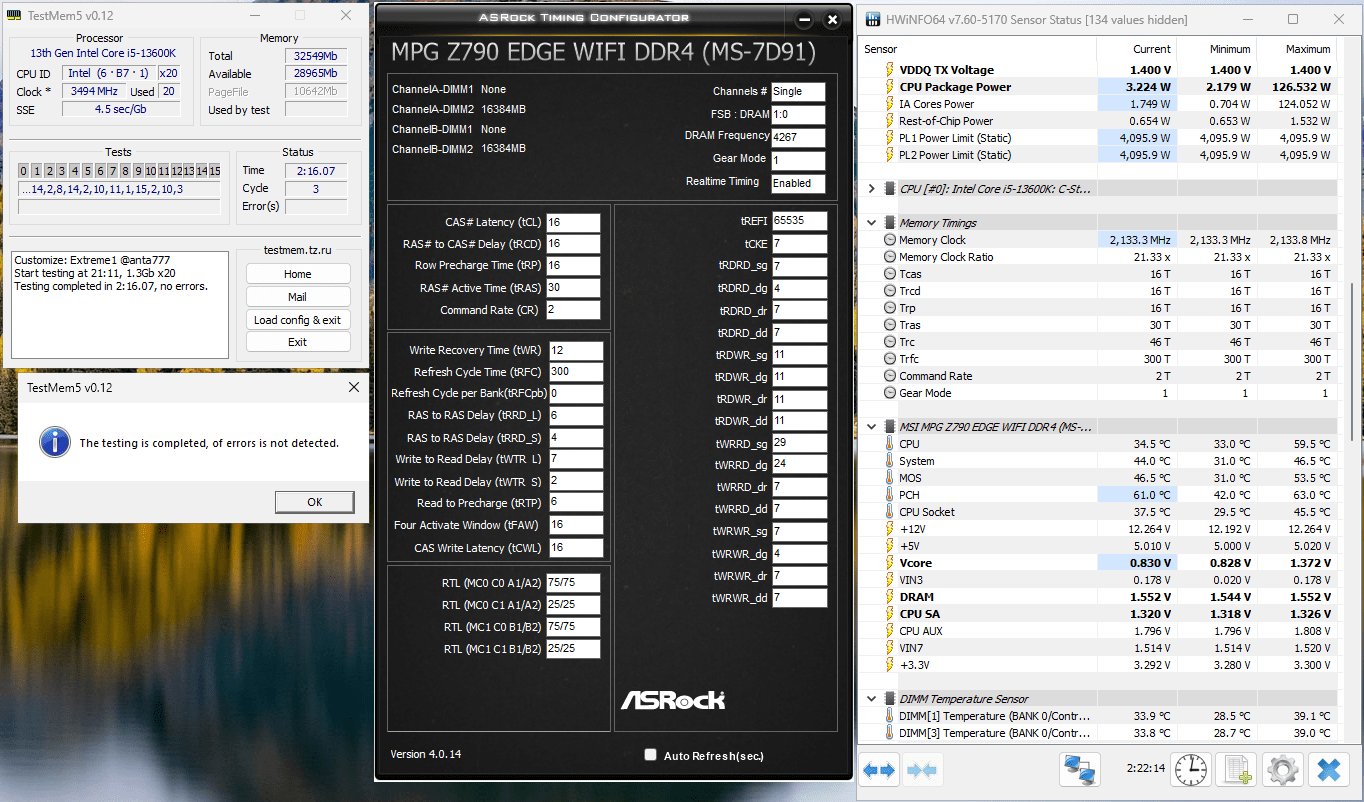Click +12V lightning bolt icon
Screen dimensions: 1364x802
click(x=890, y=529)
